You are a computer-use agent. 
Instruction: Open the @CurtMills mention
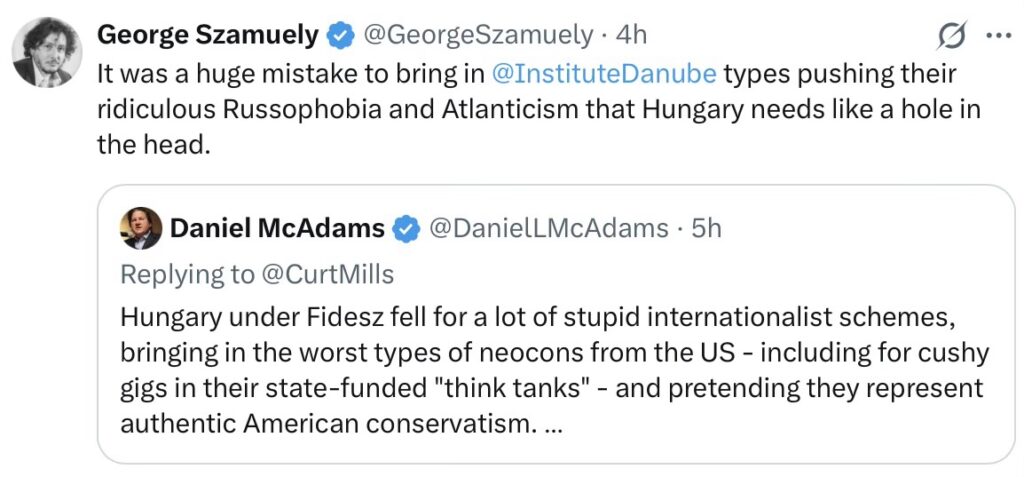point(331,274)
